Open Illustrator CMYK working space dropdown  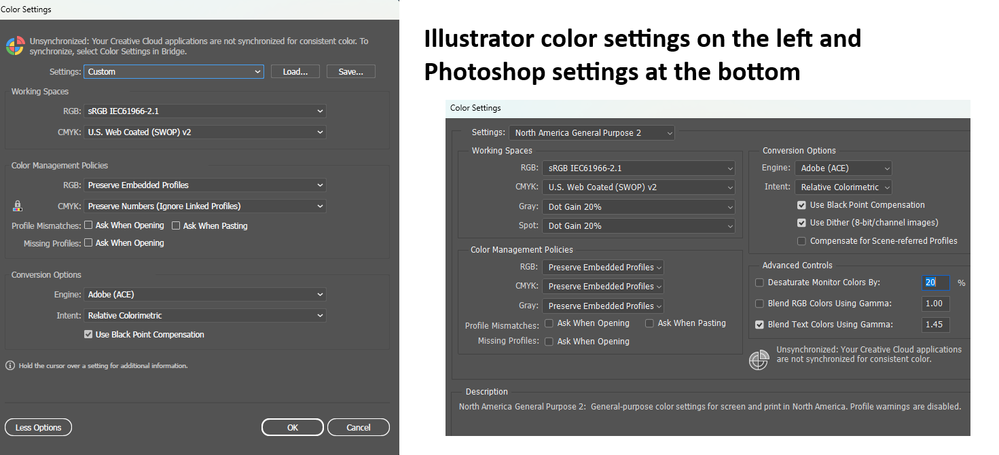205,132
